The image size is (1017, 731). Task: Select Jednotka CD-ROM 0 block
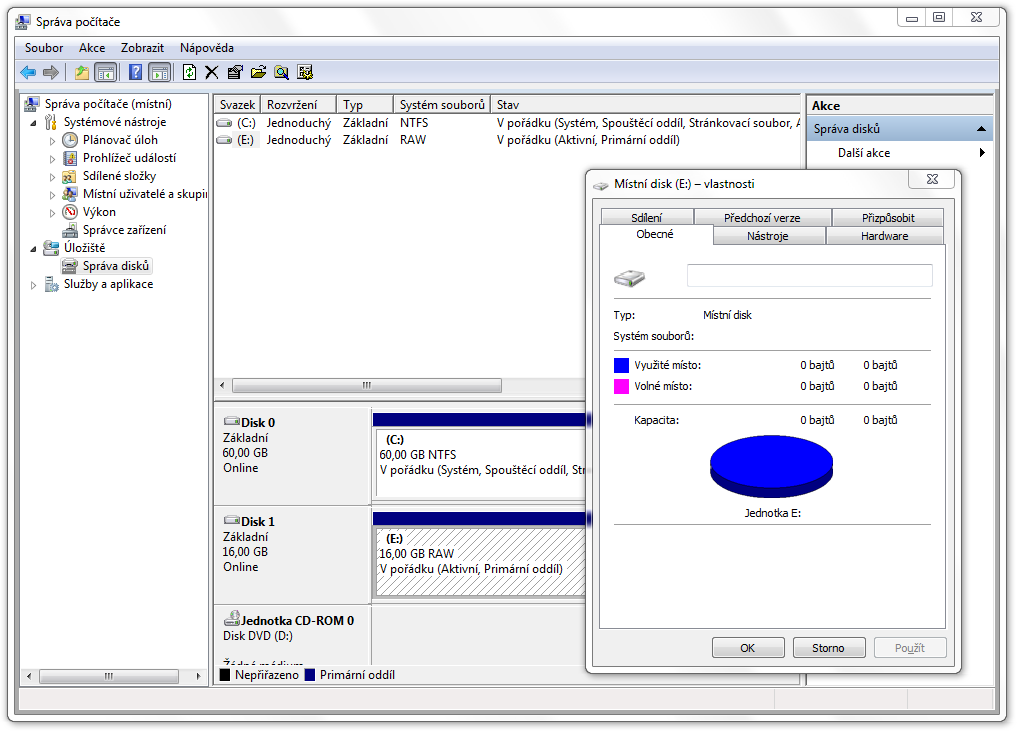pyautogui.click(x=293, y=635)
